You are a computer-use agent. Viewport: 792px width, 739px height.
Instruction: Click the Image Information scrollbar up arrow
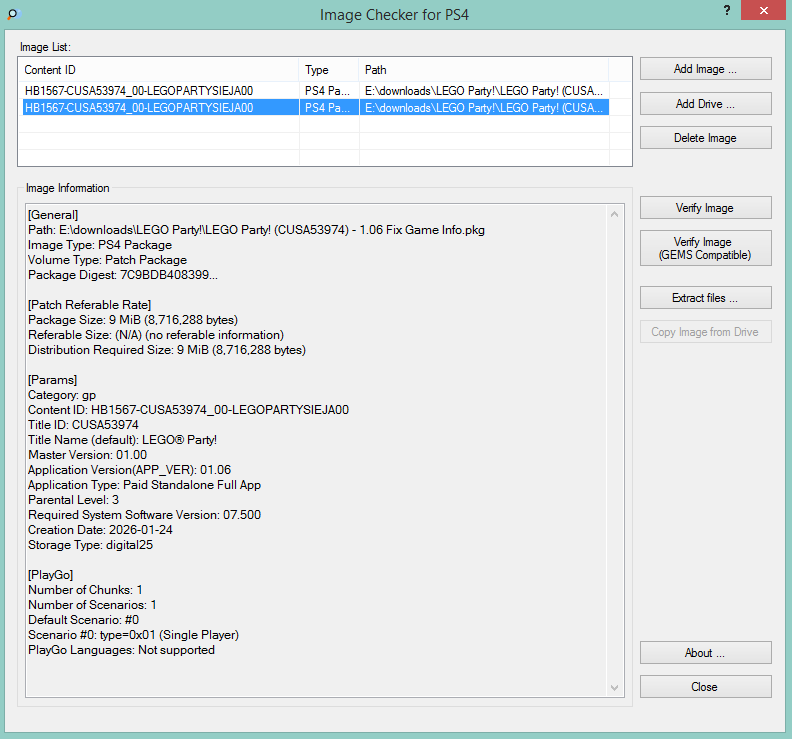[615, 213]
